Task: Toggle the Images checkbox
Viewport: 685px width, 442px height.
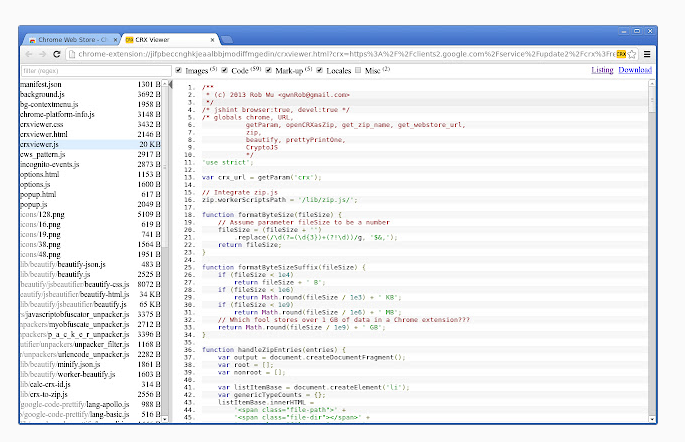Action: [178, 70]
